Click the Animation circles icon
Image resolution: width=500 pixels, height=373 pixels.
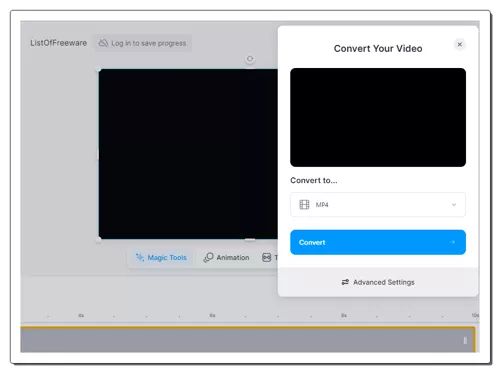coord(208,258)
